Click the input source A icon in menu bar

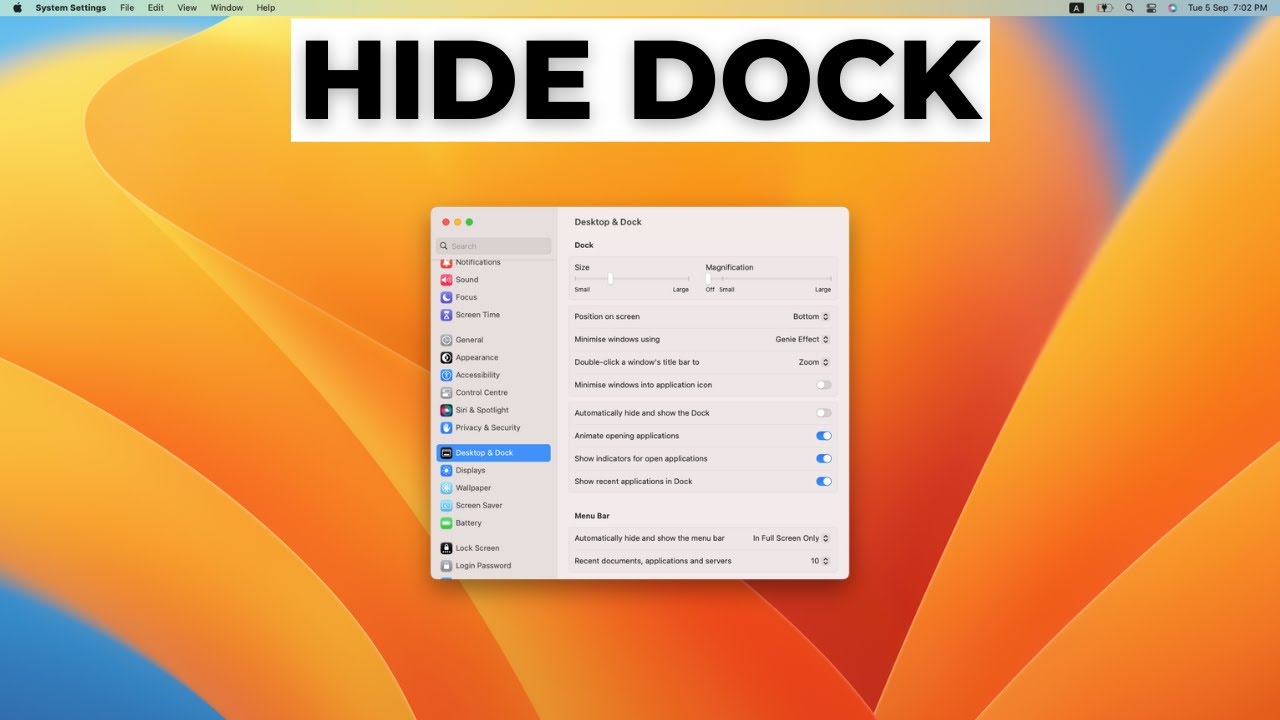[1077, 8]
